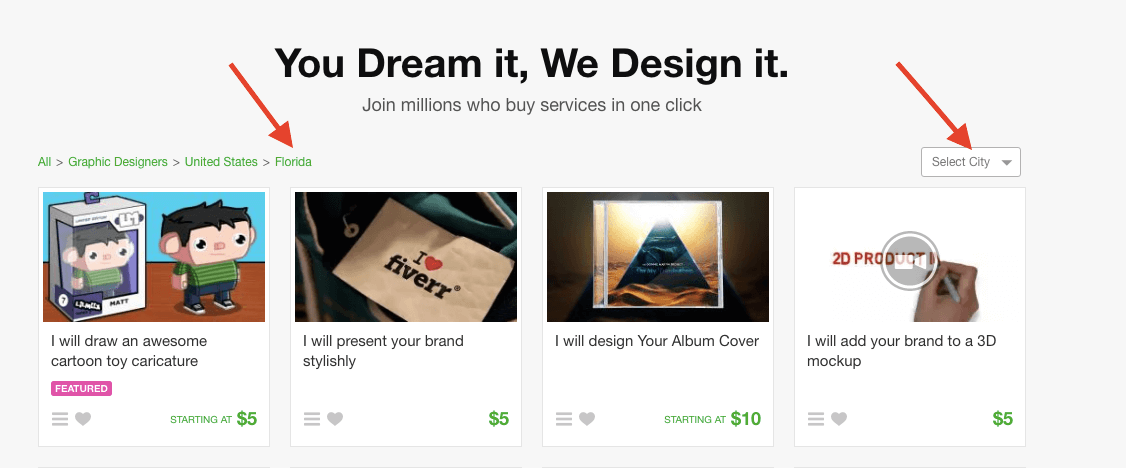Open the "I will design Your Album Cover" title
This screenshot has width=1126, height=468.
[x=657, y=341]
